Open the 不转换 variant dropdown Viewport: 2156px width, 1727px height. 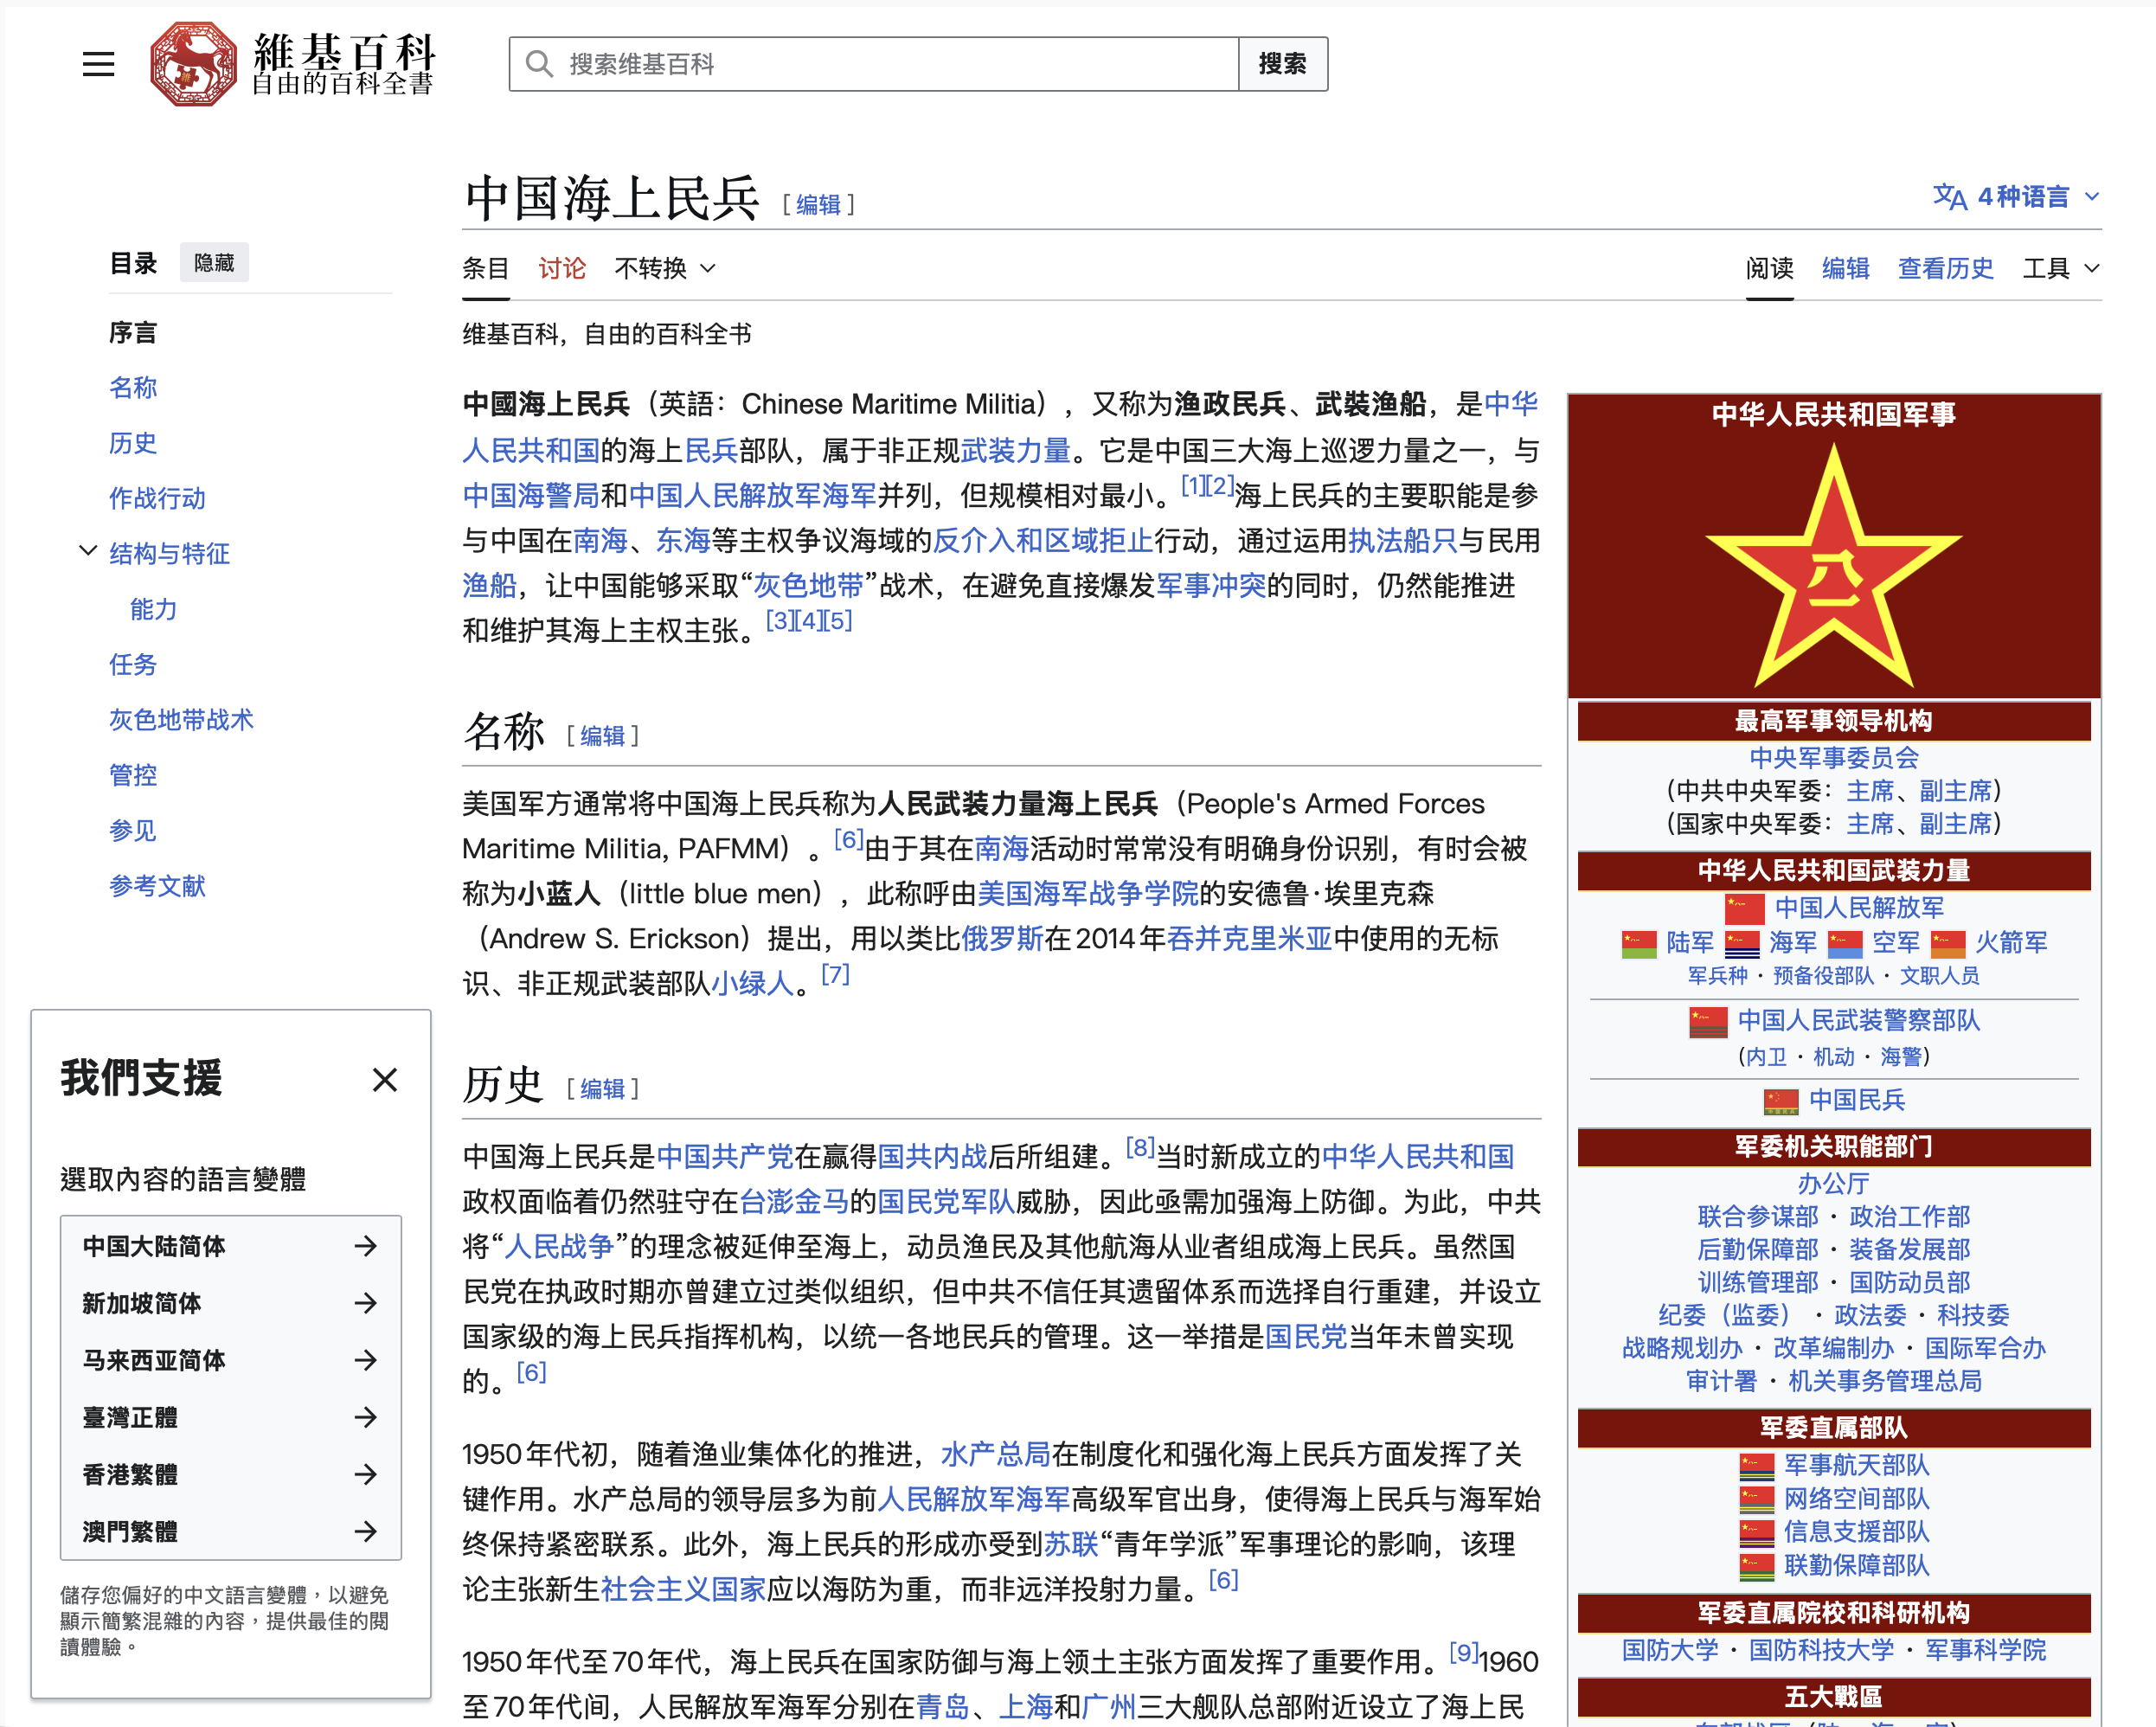pyautogui.click(x=665, y=268)
